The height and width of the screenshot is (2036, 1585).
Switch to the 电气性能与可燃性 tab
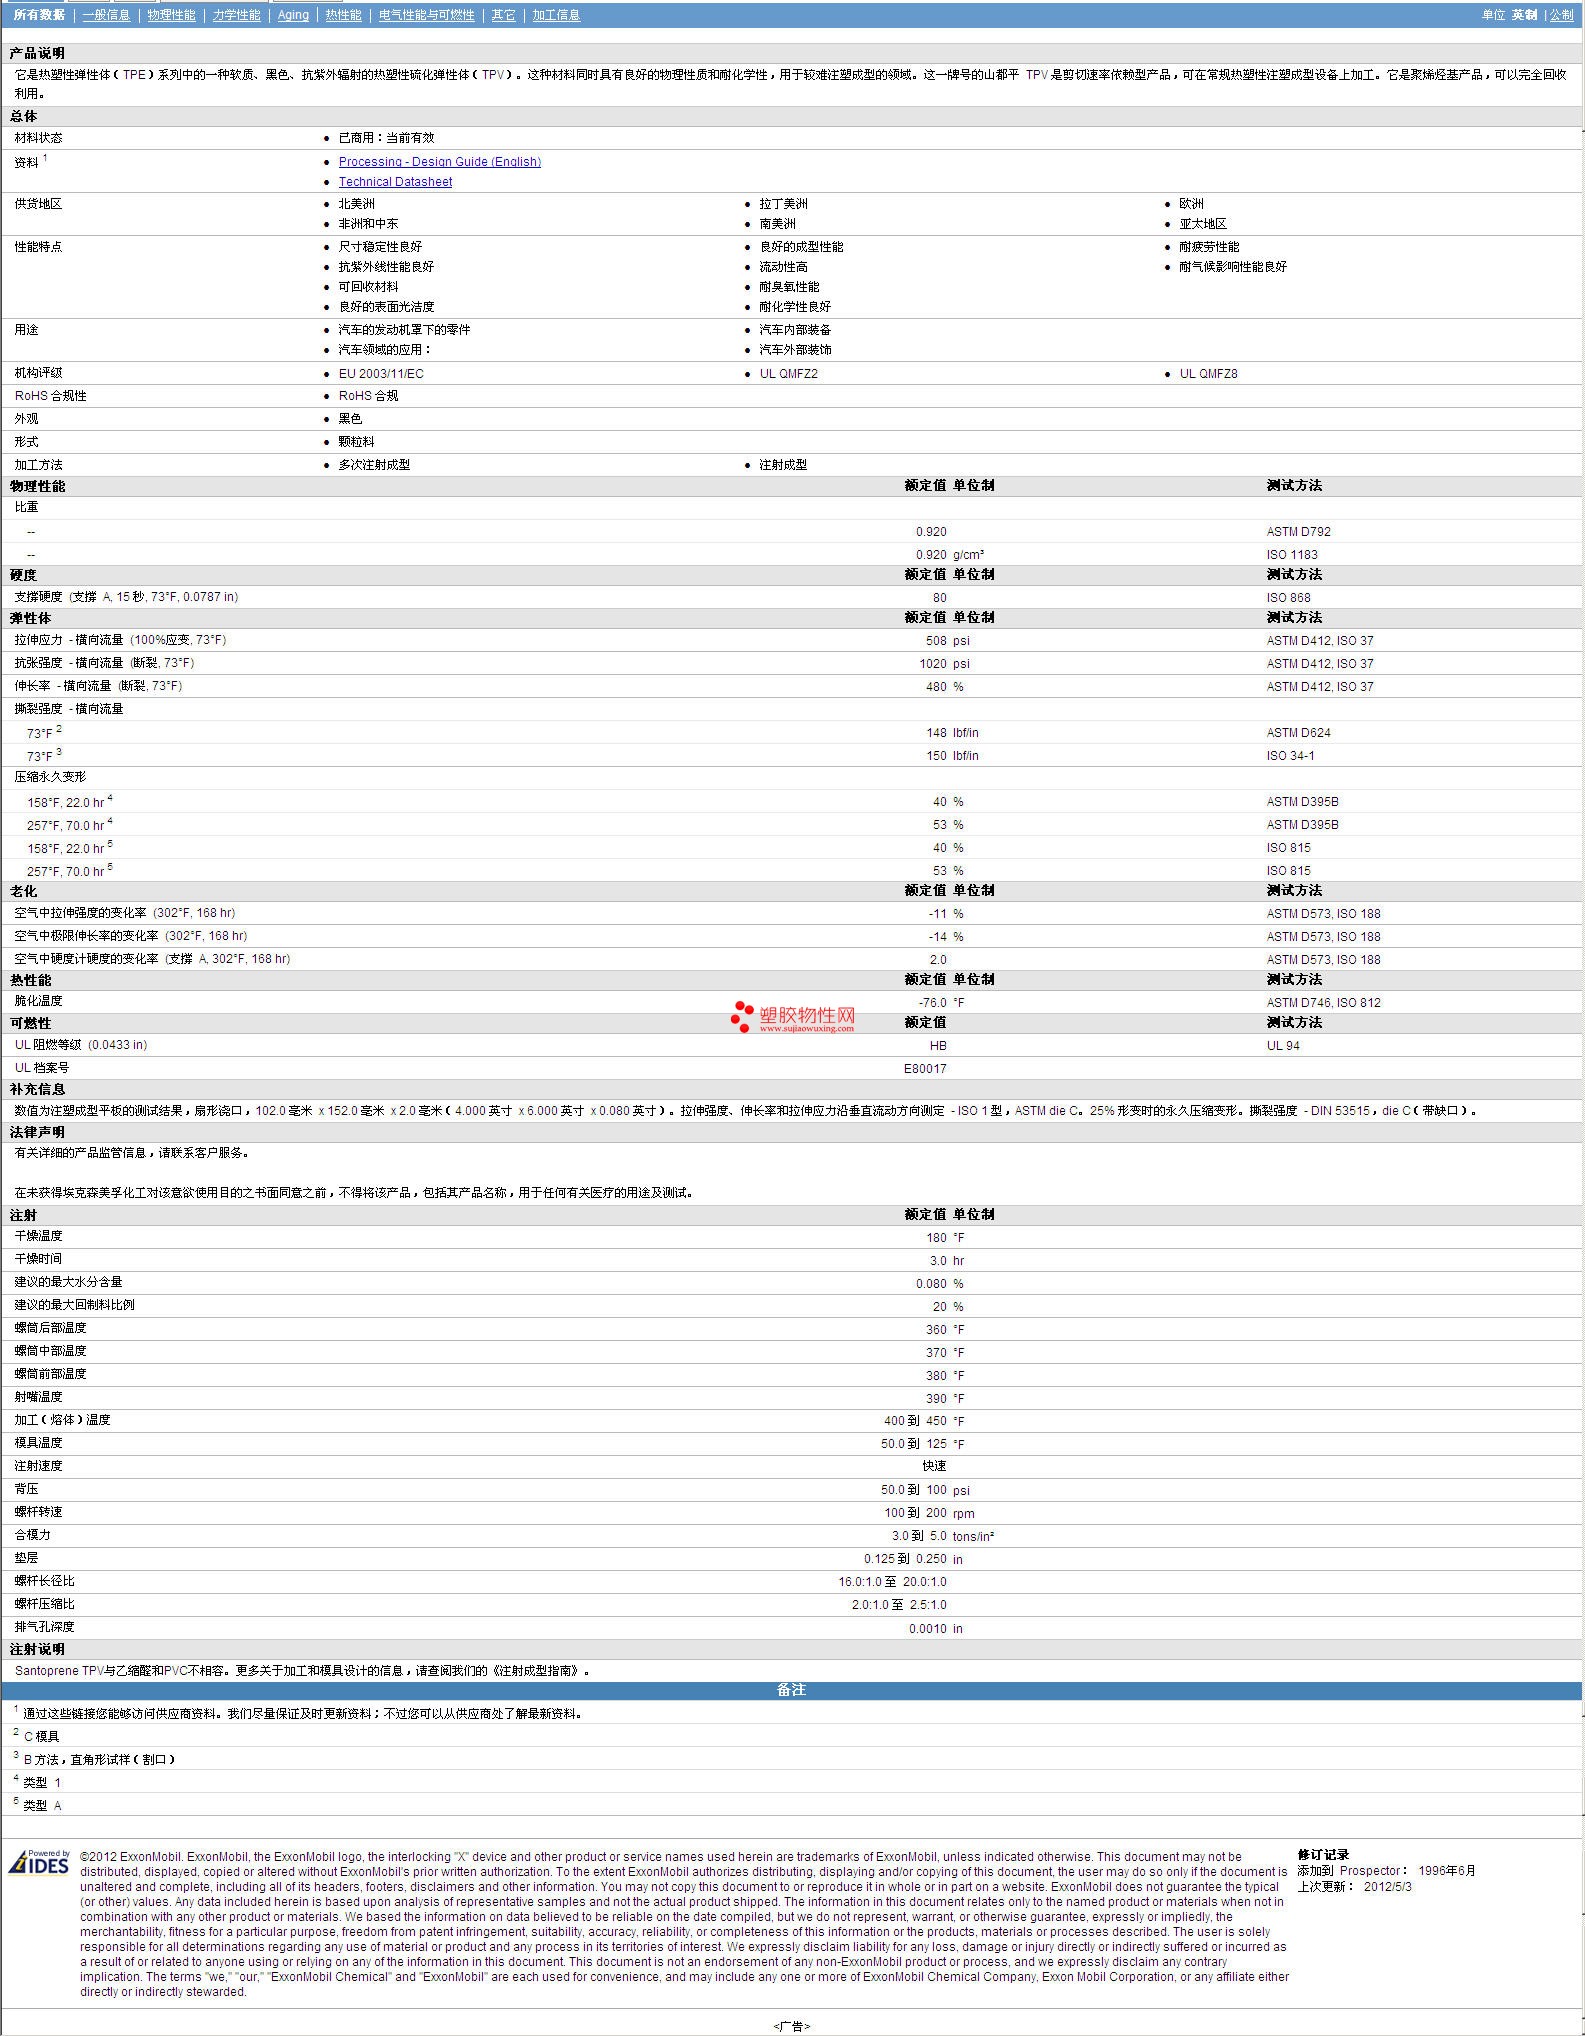pyautogui.click(x=426, y=15)
